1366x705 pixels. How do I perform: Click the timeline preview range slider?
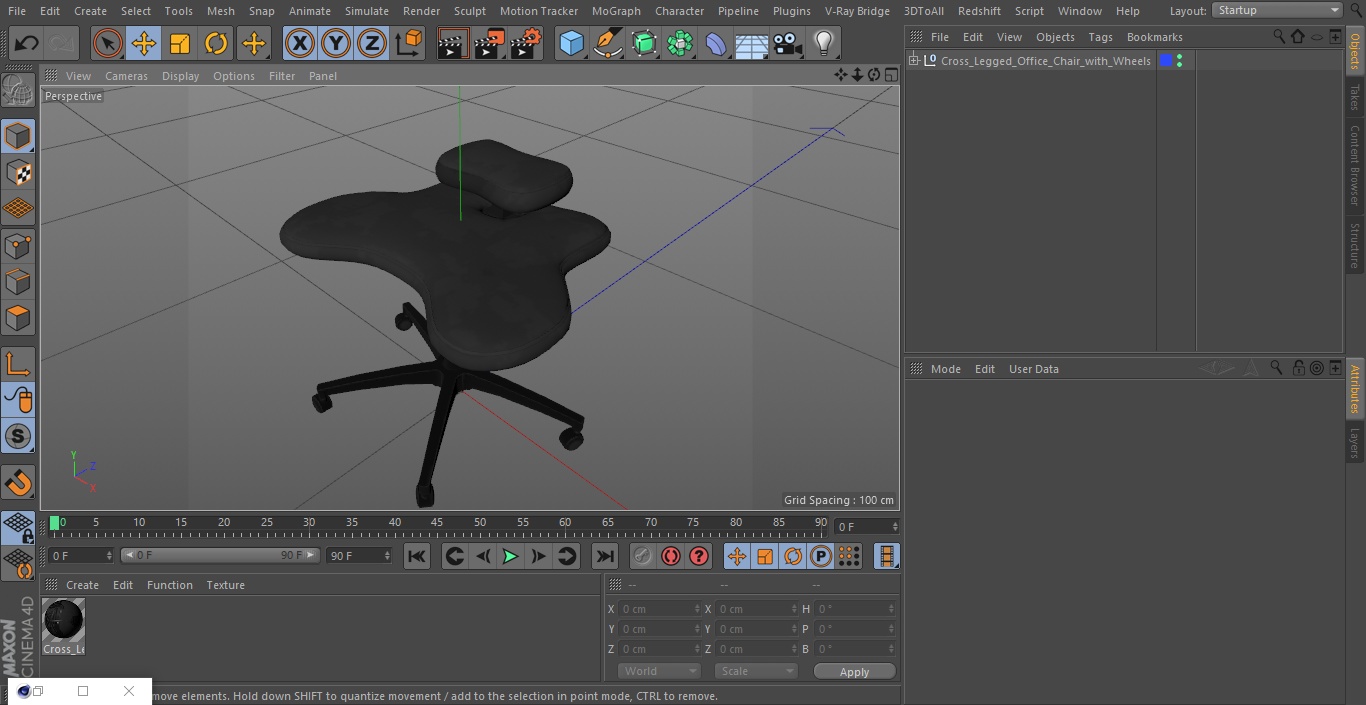coord(220,555)
